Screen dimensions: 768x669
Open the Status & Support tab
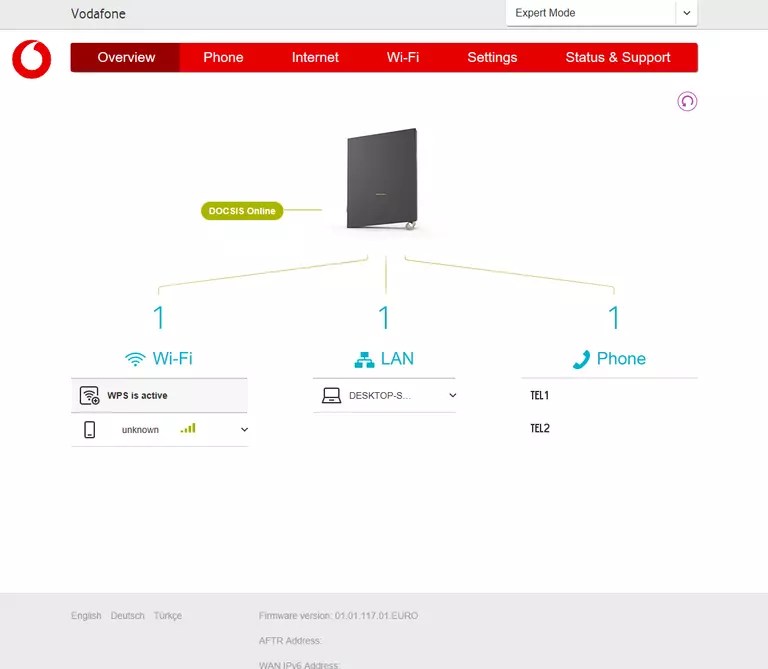[618, 57]
